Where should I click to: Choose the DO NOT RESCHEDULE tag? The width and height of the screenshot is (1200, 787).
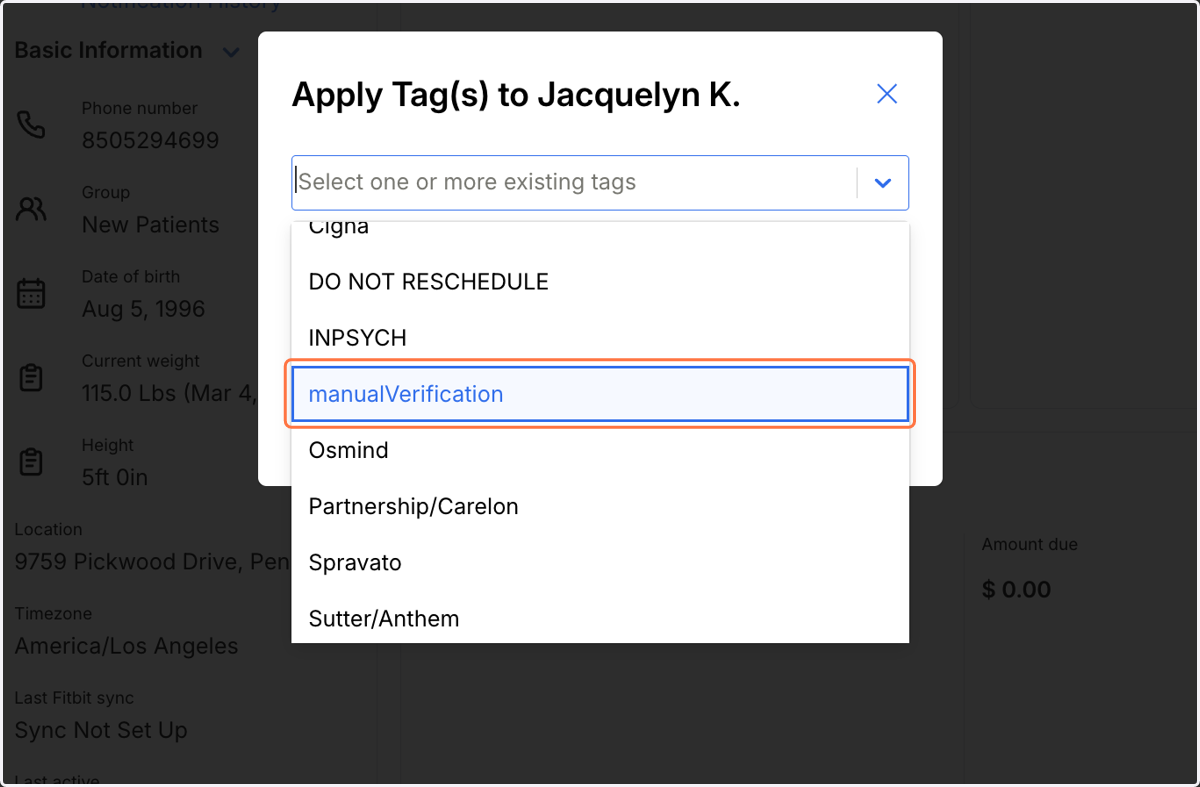(x=600, y=282)
